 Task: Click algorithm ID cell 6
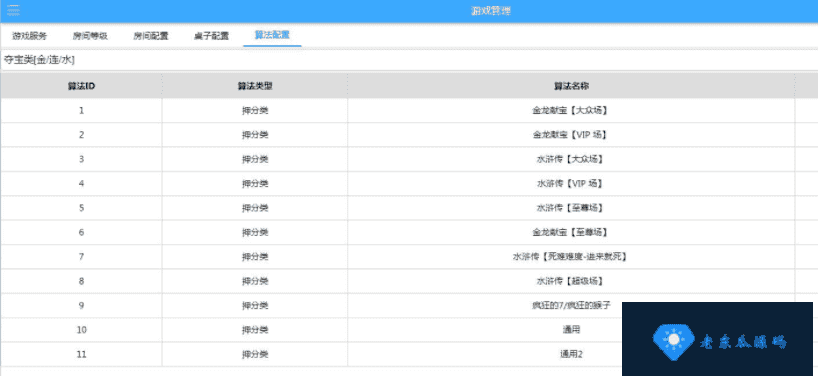pyautogui.click(x=81, y=232)
